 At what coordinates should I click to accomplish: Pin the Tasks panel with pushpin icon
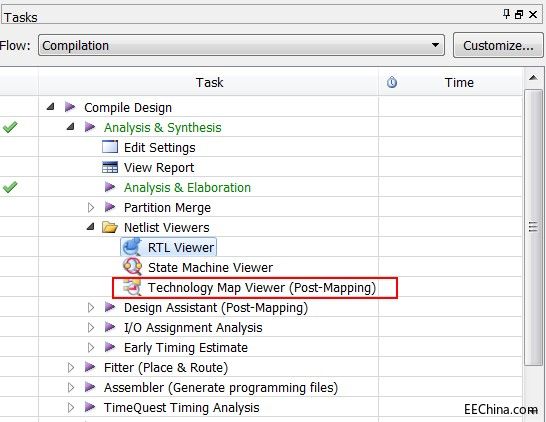[507, 14]
